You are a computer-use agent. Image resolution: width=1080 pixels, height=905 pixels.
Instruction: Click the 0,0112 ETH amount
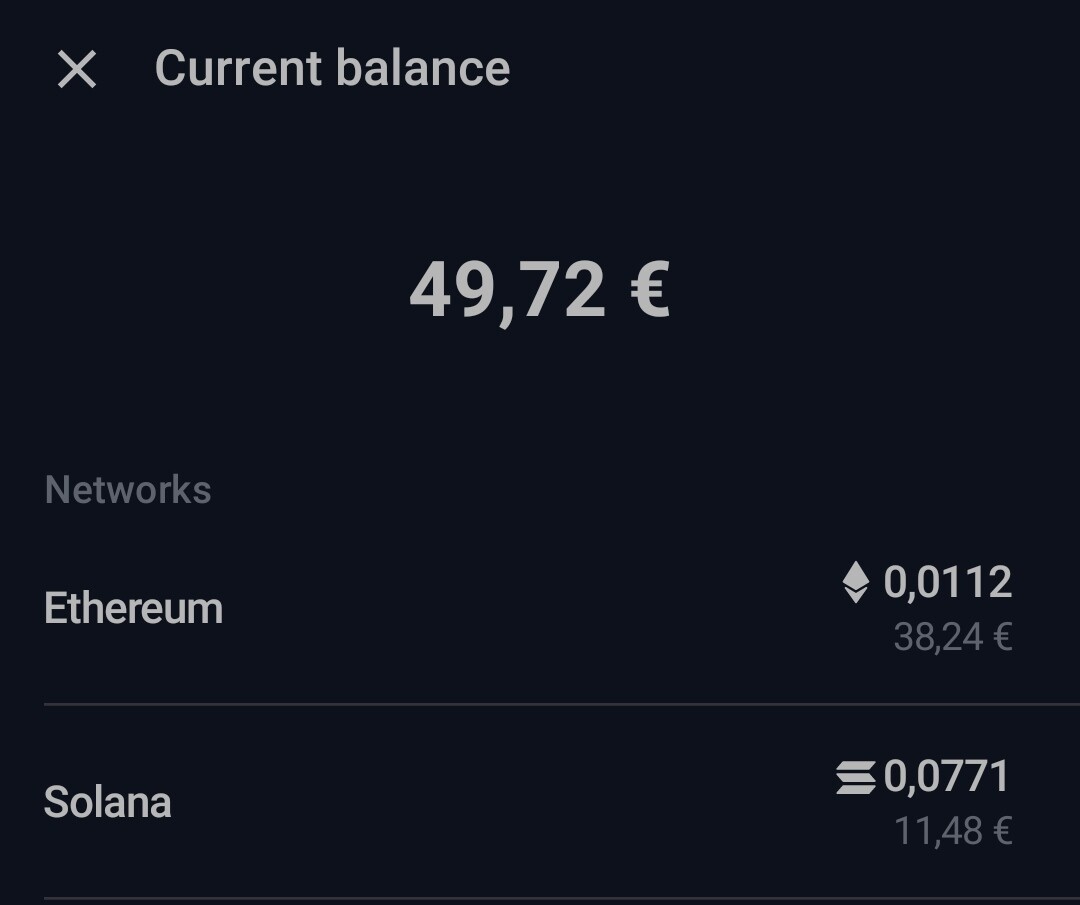[x=948, y=582]
